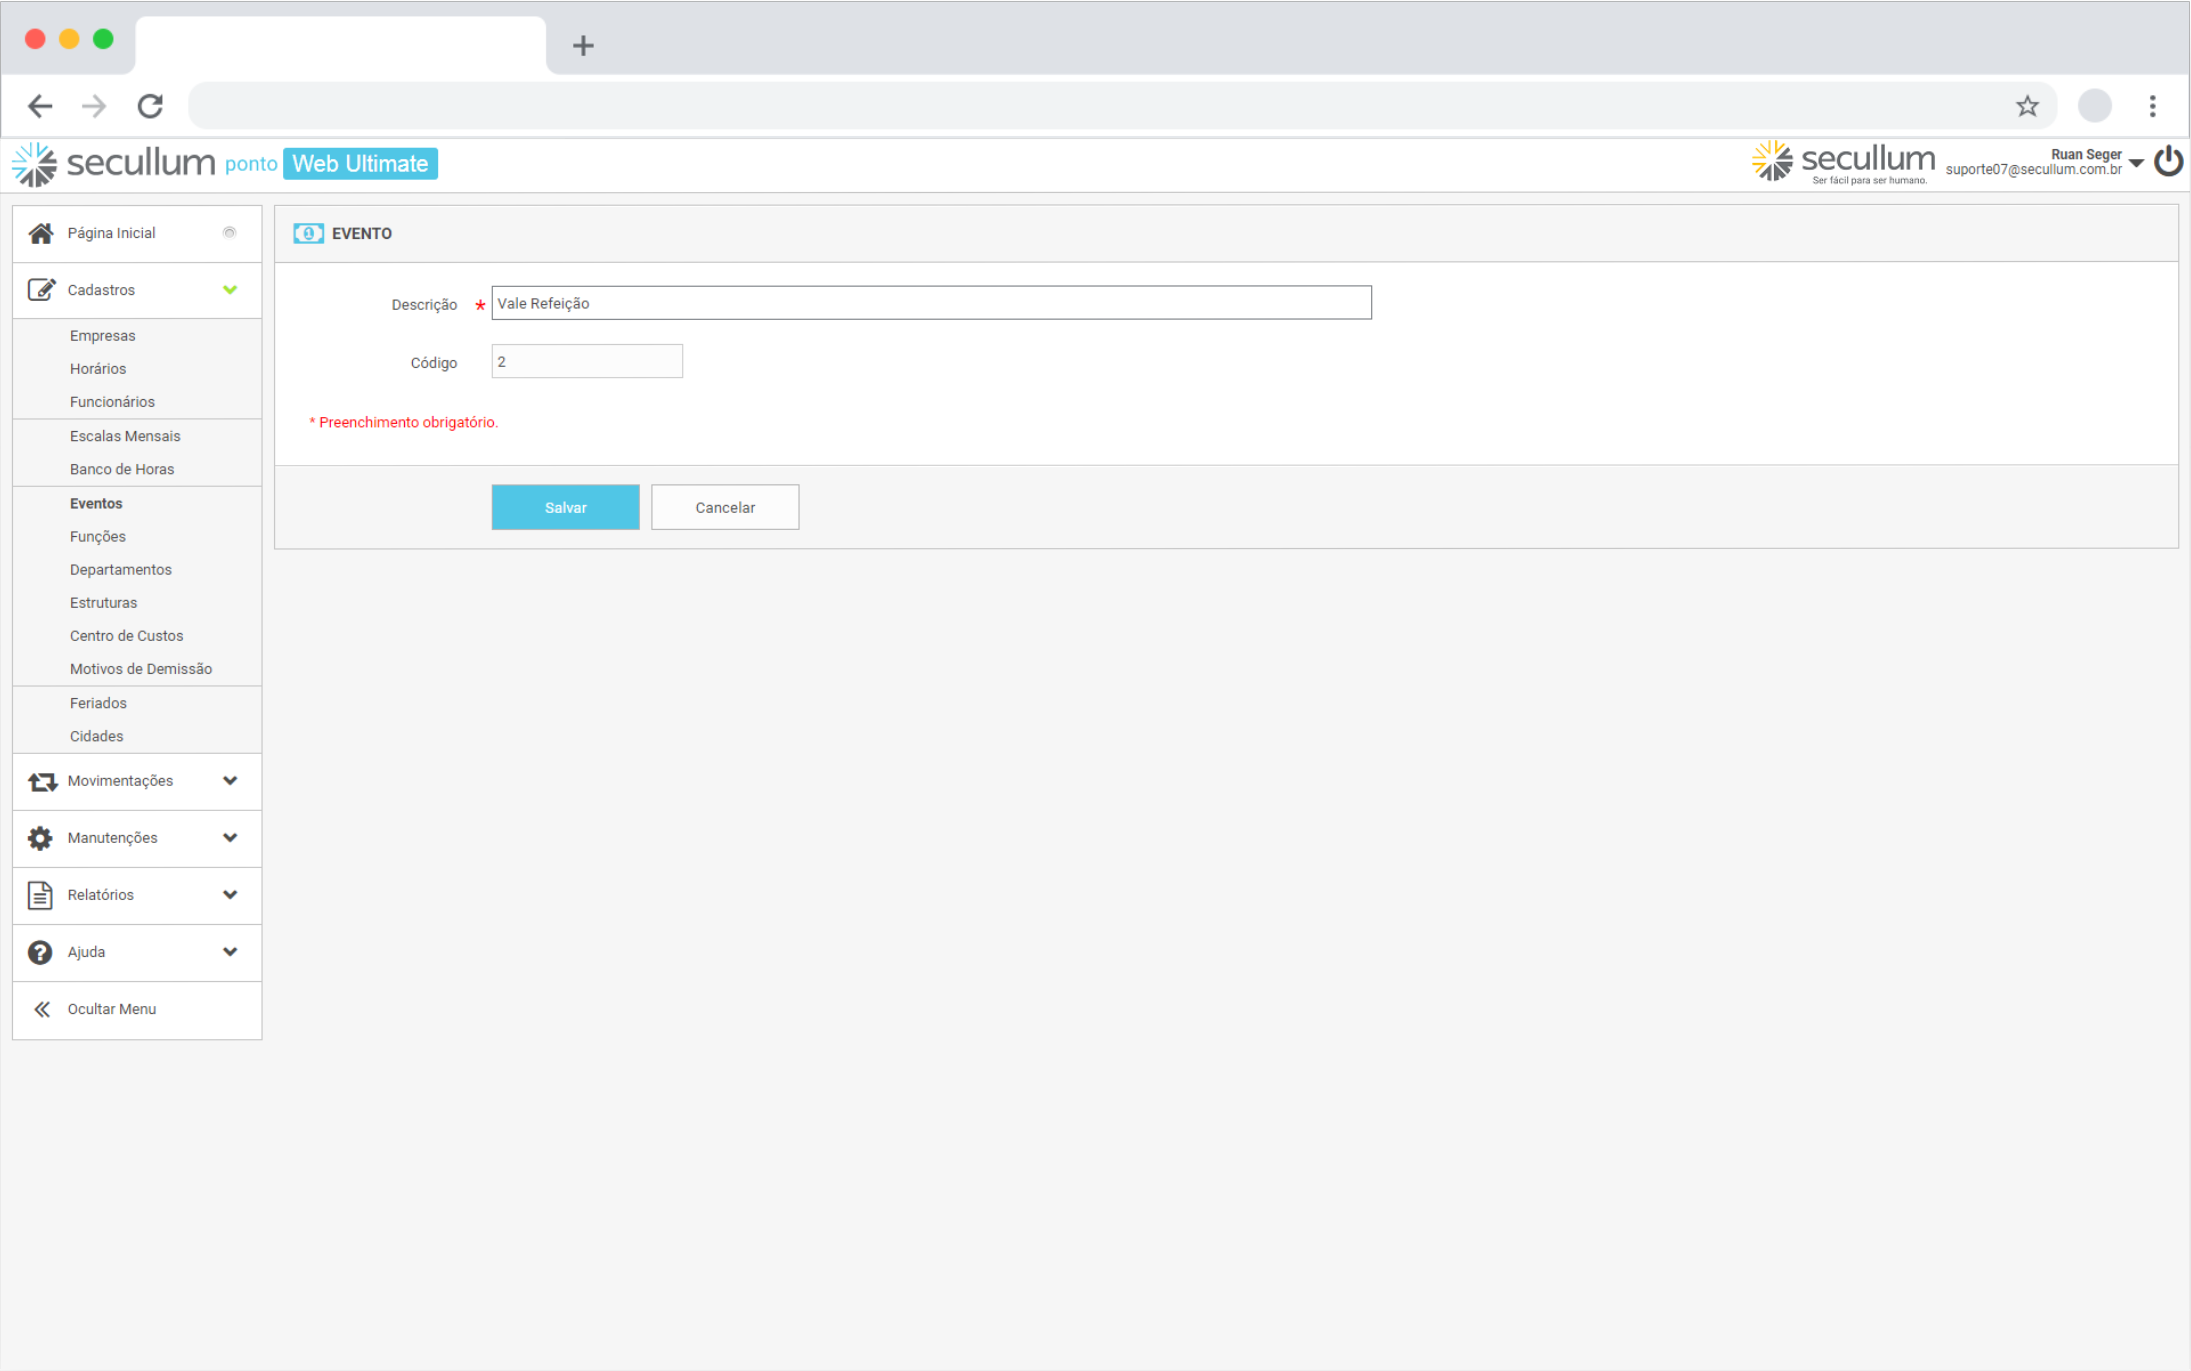Click the Ajuda question mark icon

point(40,952)
